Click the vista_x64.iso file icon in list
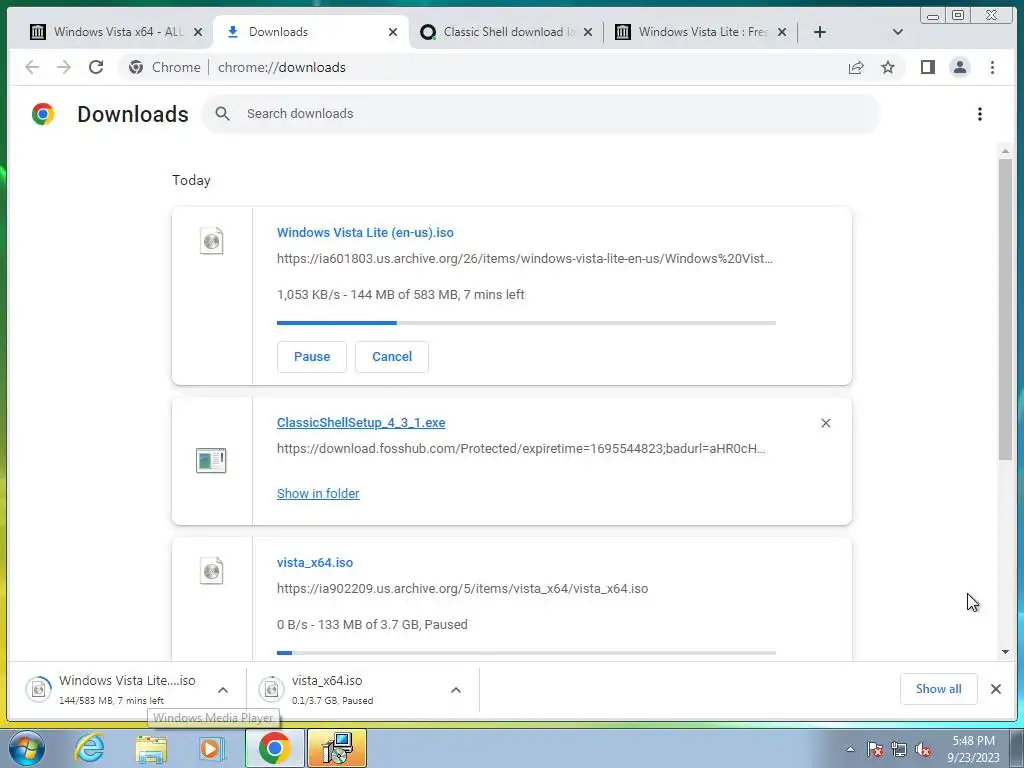 click(x=212, y=571)
